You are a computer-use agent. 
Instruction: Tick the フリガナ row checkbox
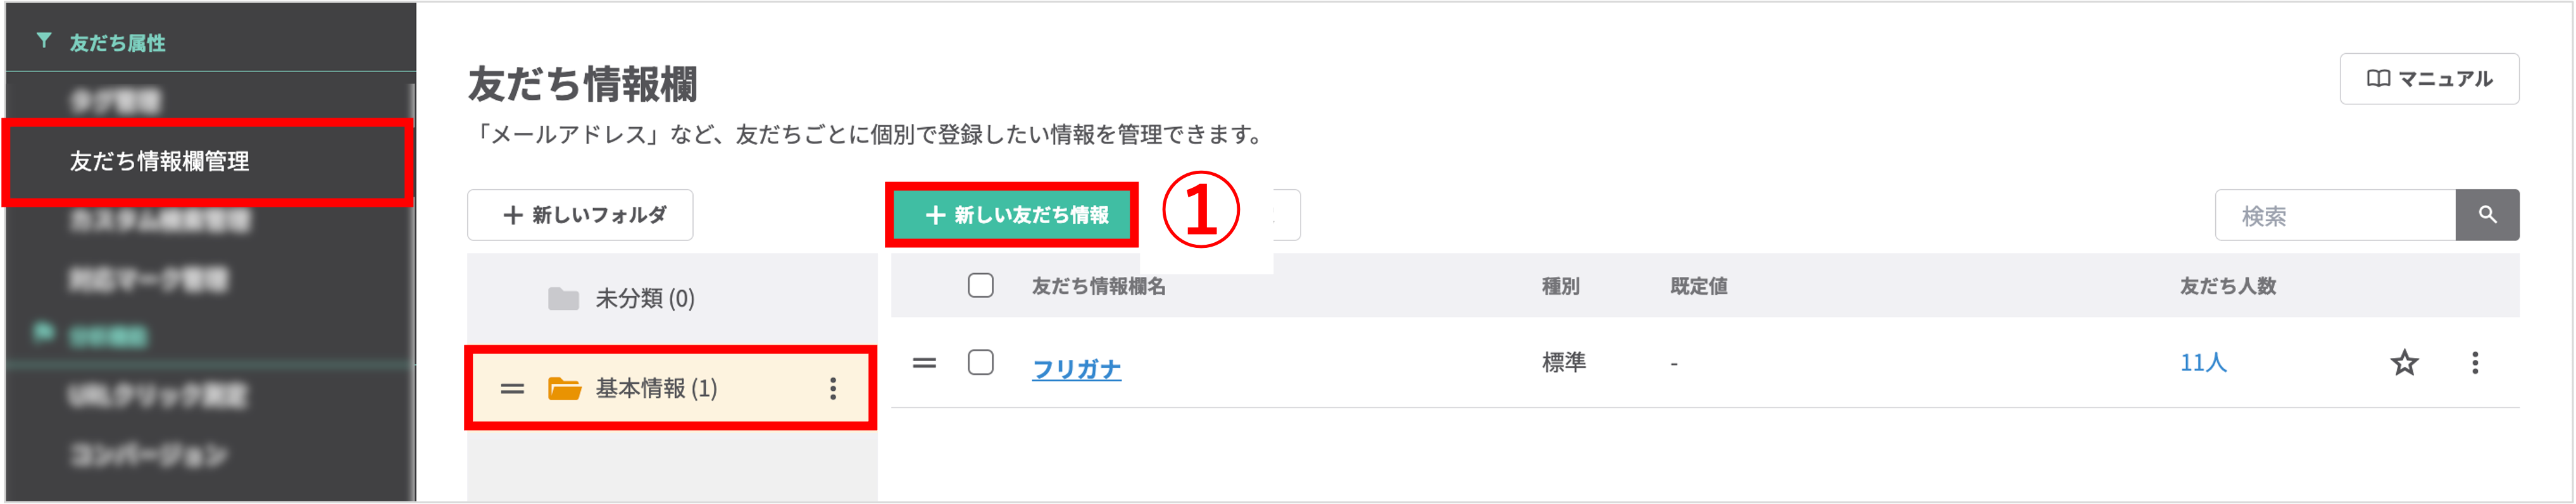[x=980, y=363]
